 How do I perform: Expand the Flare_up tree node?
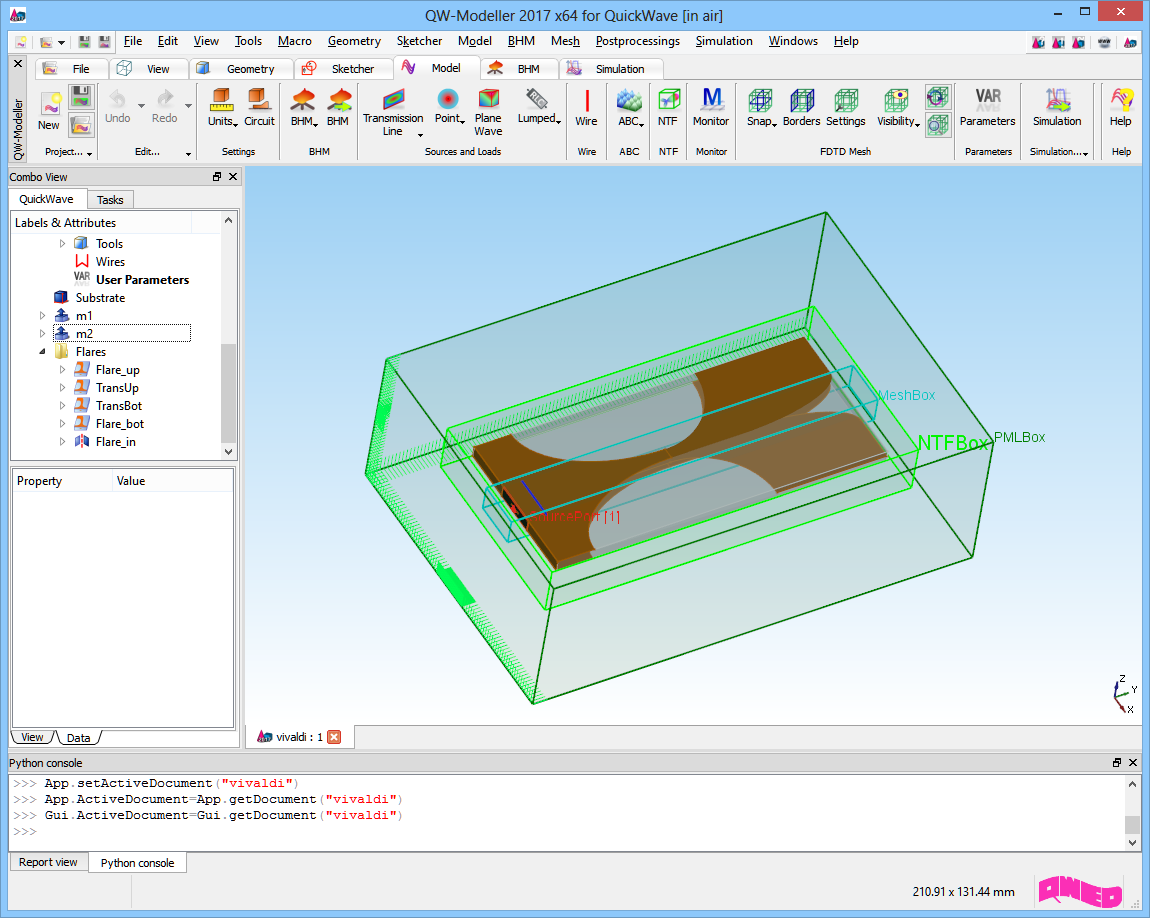[x=62, y=370]
